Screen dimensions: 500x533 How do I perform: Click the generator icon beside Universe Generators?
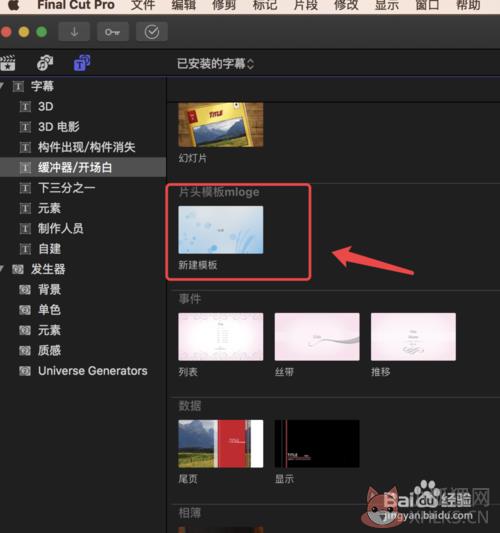coord(25,371)
